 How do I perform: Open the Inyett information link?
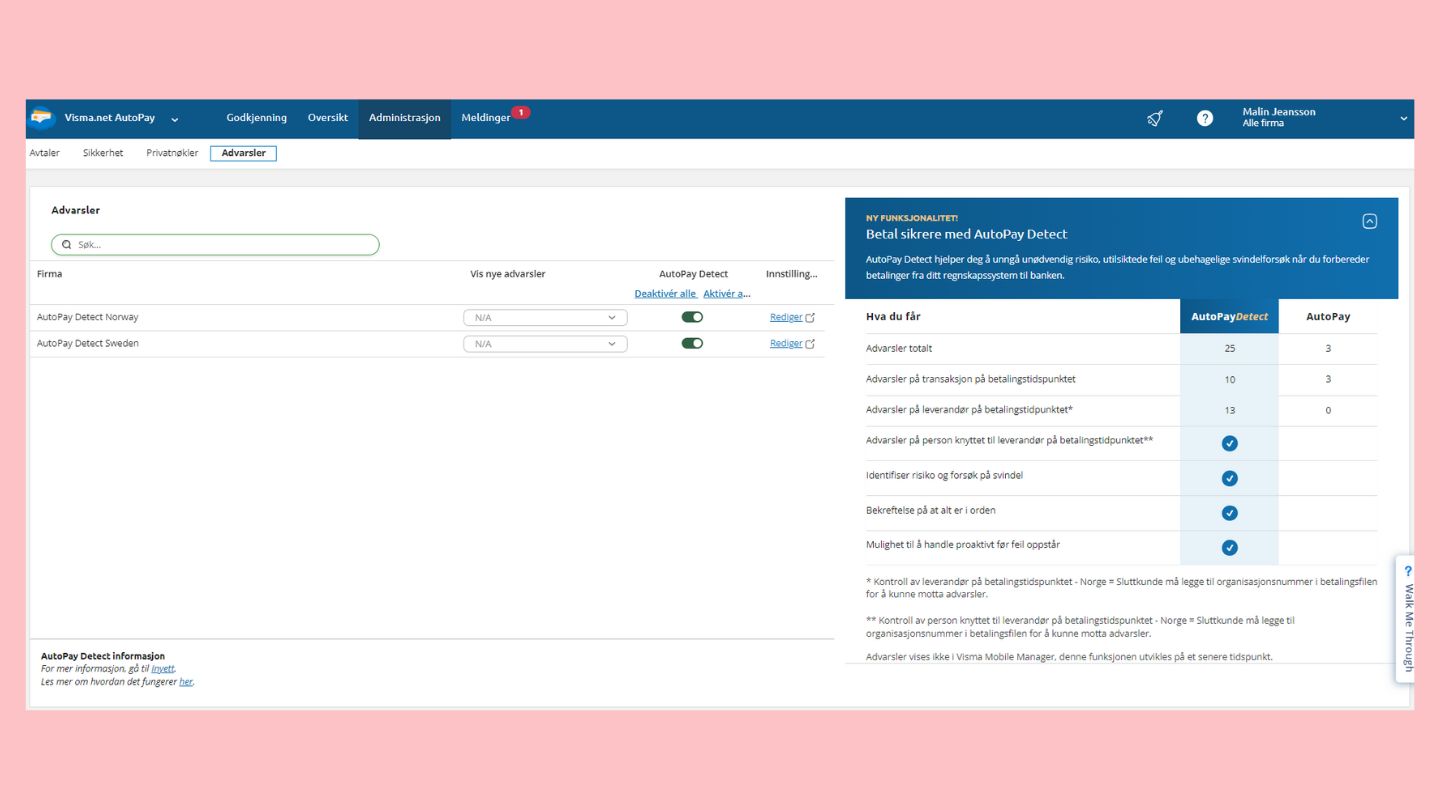click(x=163, y=669)
